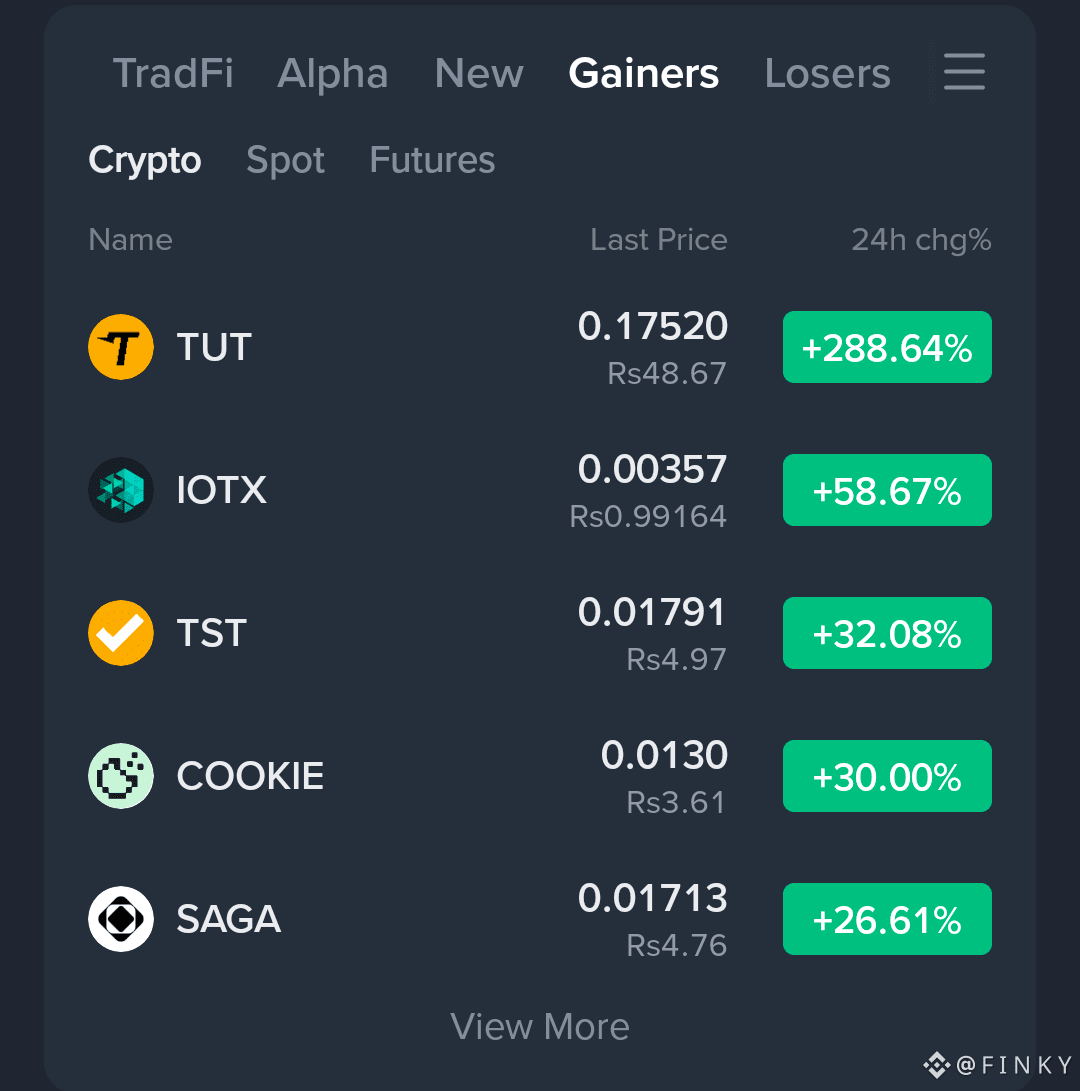This screenshot has height=1091, width=1080.
Task: Select the Gainers tab
Action: click(x=644, y=73)
